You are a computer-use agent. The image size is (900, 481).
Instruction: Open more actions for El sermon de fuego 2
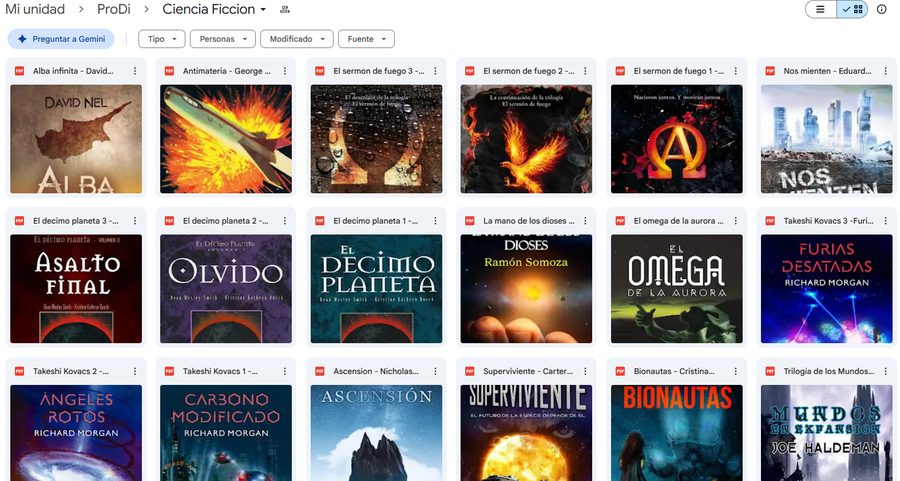pos(585,71)
